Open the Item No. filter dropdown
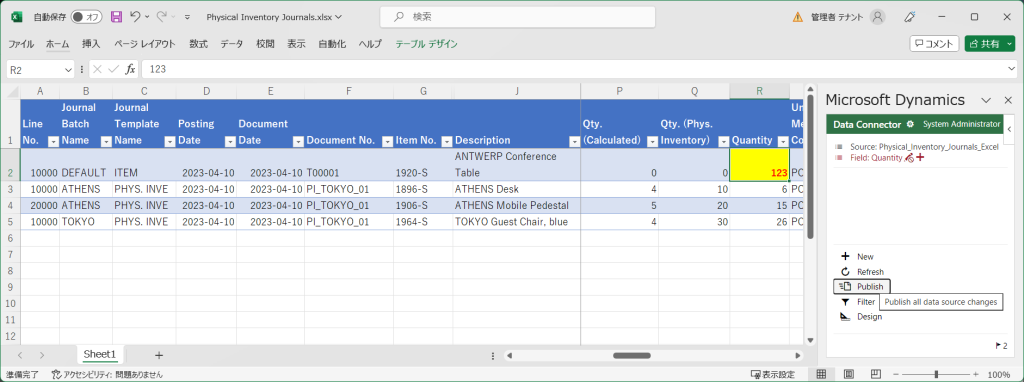This screenshot has width=1024, height=382. 447,141
